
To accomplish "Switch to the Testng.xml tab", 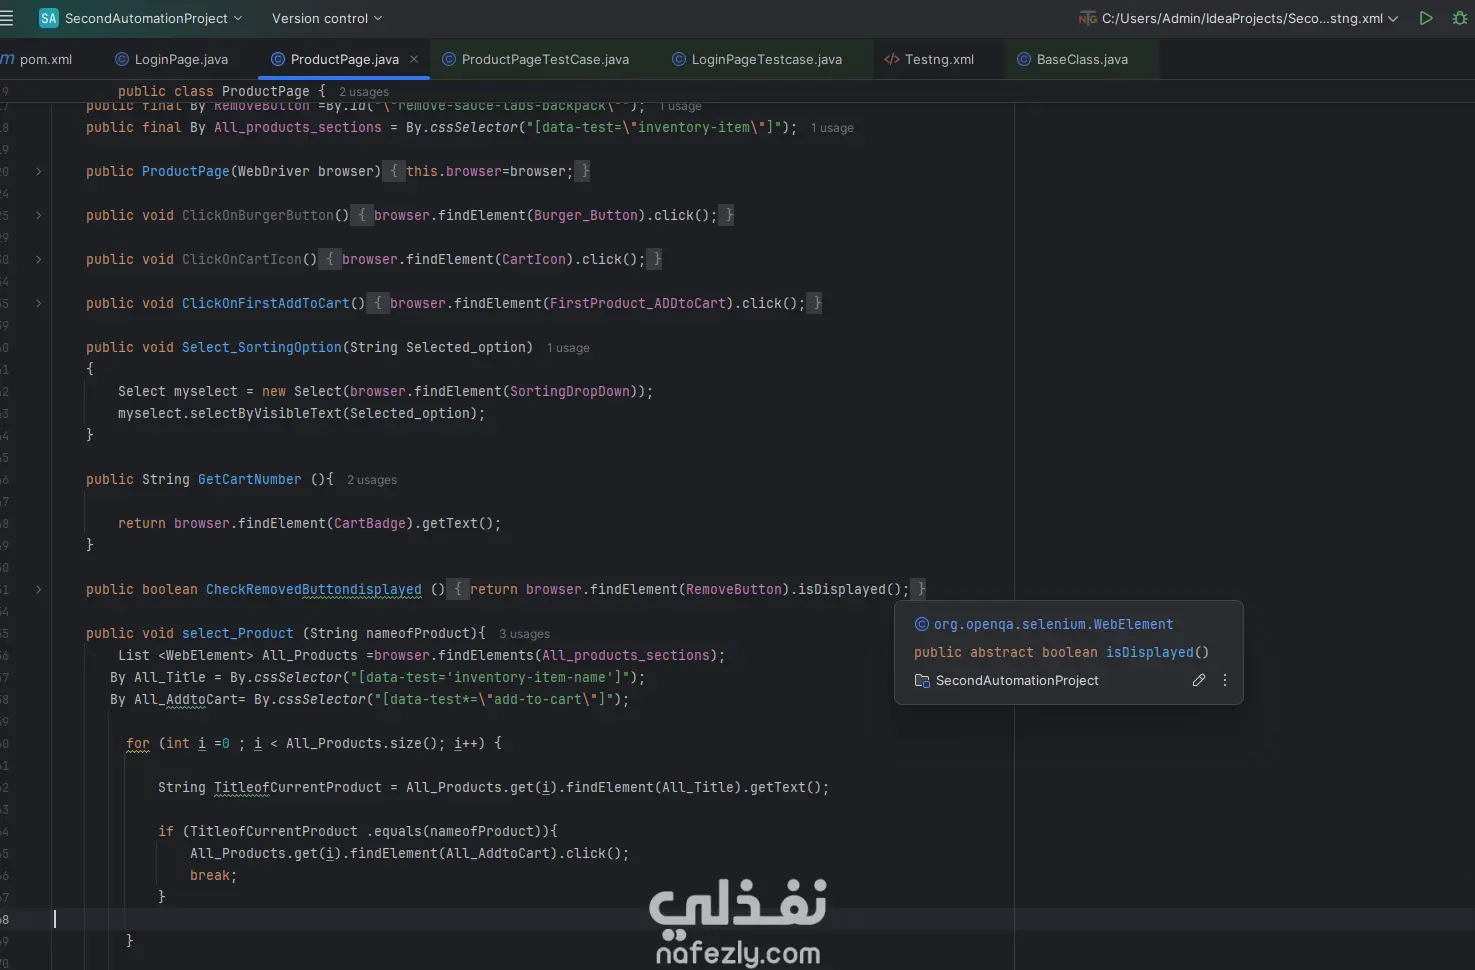I will (929, 59).
